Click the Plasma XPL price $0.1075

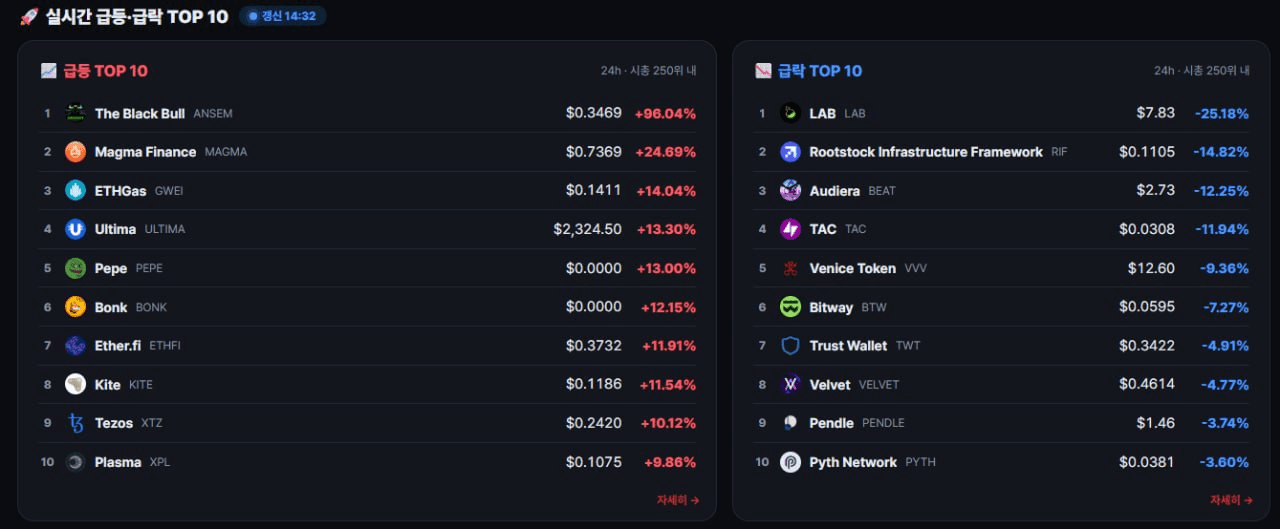point(594,462)
